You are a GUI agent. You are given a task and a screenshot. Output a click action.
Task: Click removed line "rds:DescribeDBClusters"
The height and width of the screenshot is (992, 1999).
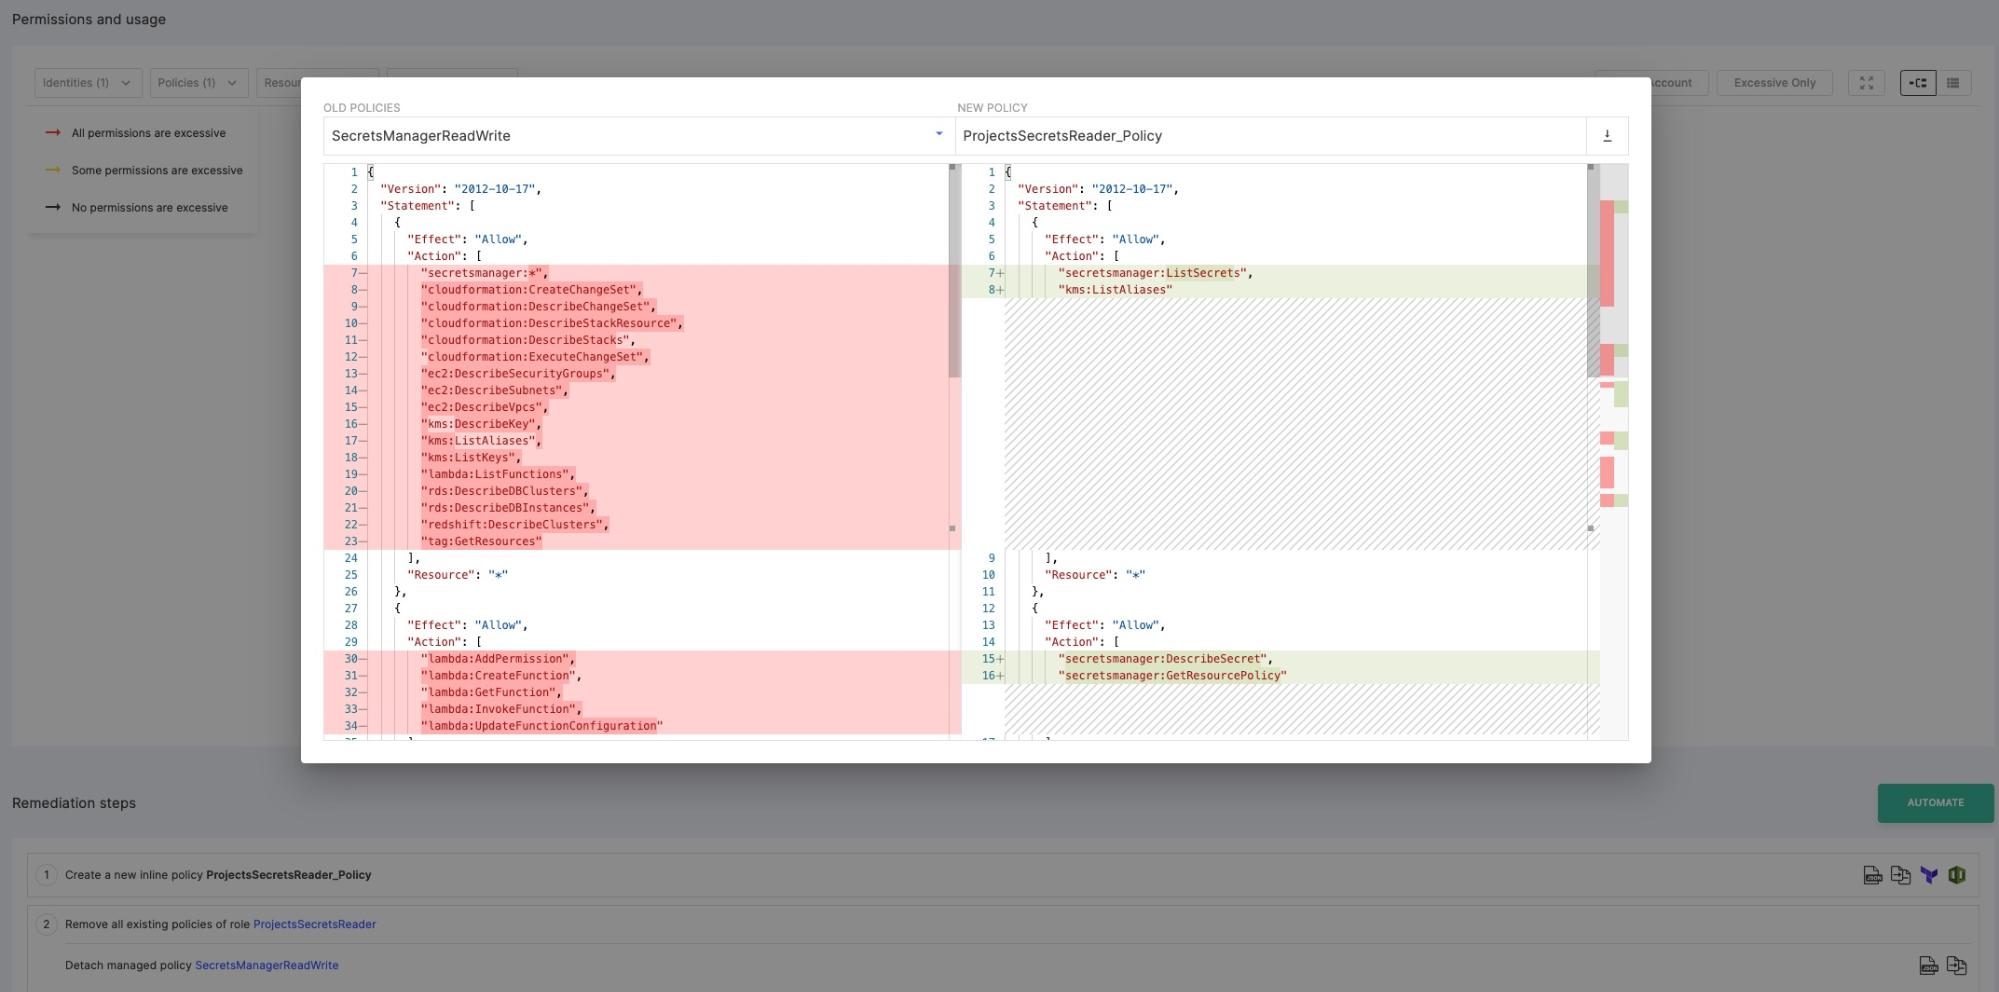point(505,491)
